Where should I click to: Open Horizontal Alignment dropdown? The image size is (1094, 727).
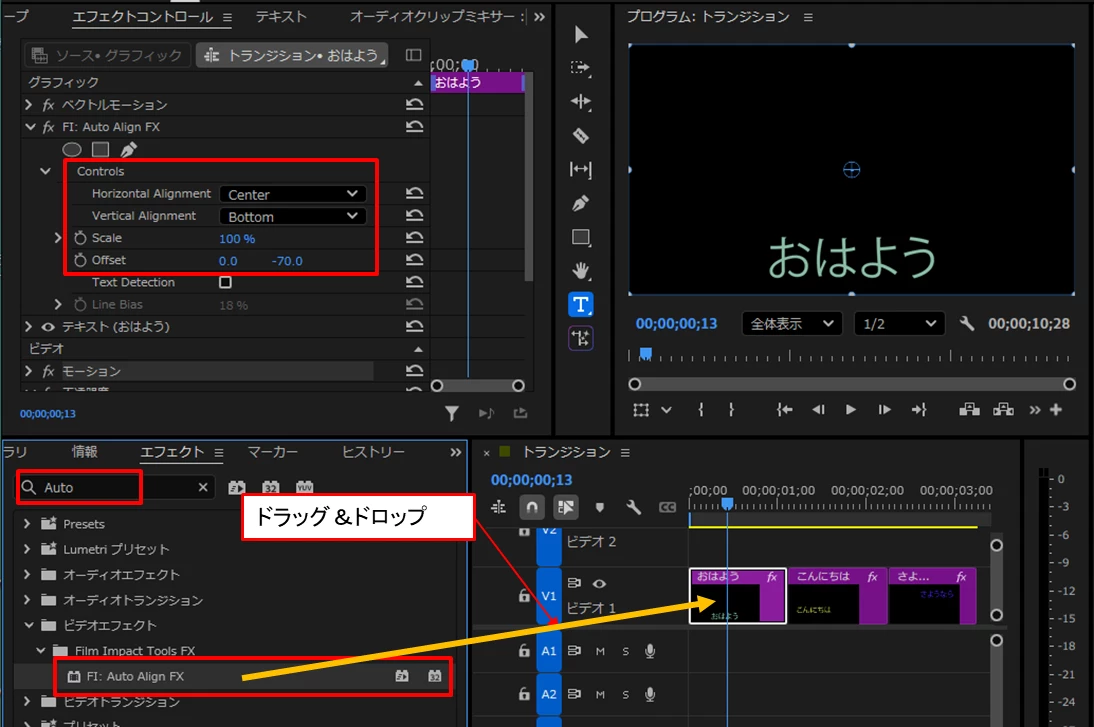click(x=292, y=194)
